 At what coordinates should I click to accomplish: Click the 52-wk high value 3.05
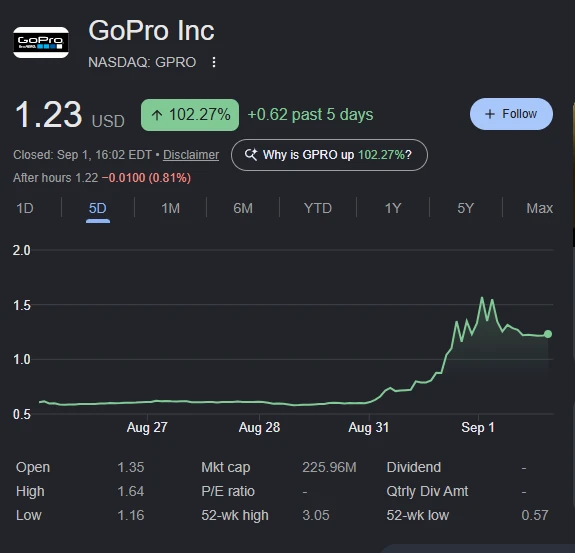point(316,515)
